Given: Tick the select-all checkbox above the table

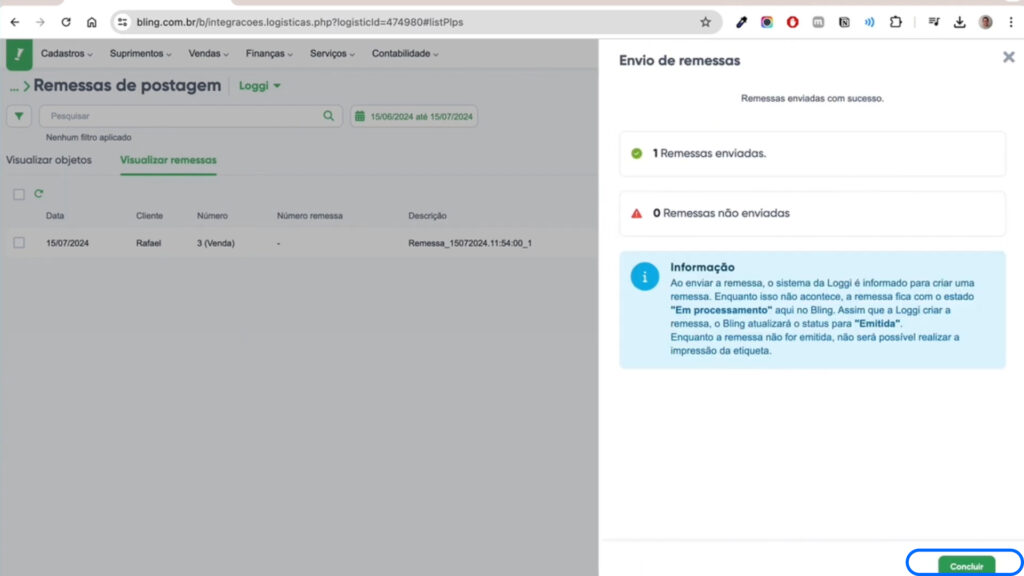Looking at the screenshot, I should tap(19, 194).
